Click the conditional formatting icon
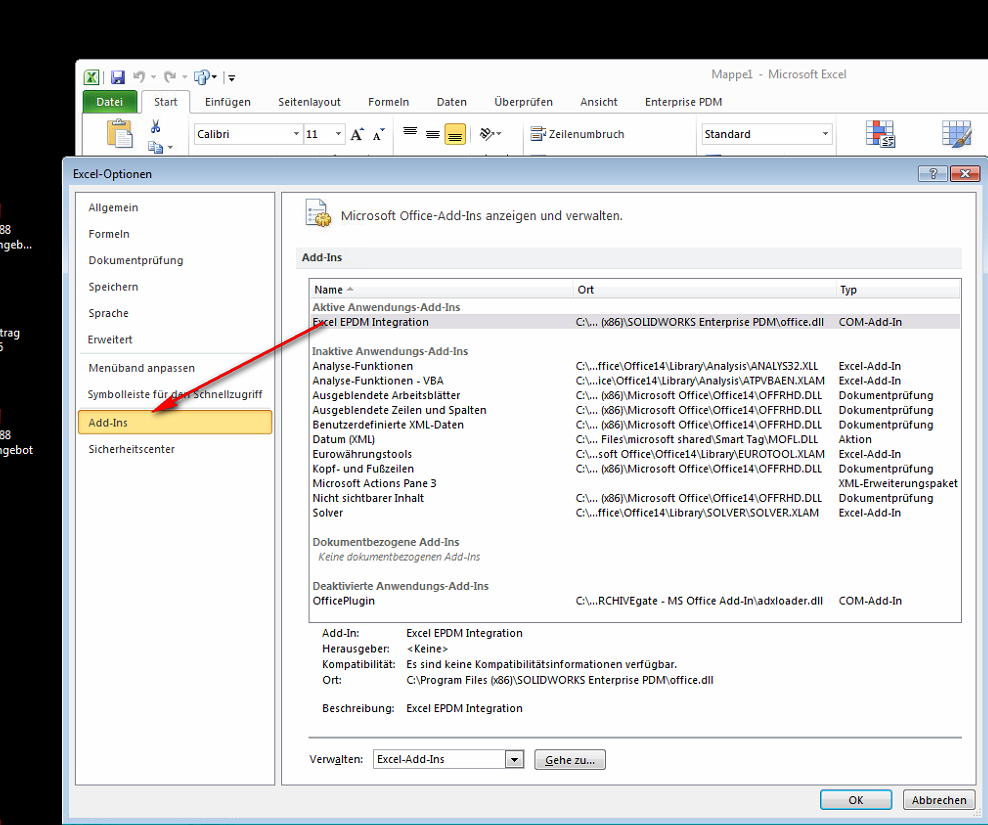Screen dimensions: 988x825 point(880,134)
